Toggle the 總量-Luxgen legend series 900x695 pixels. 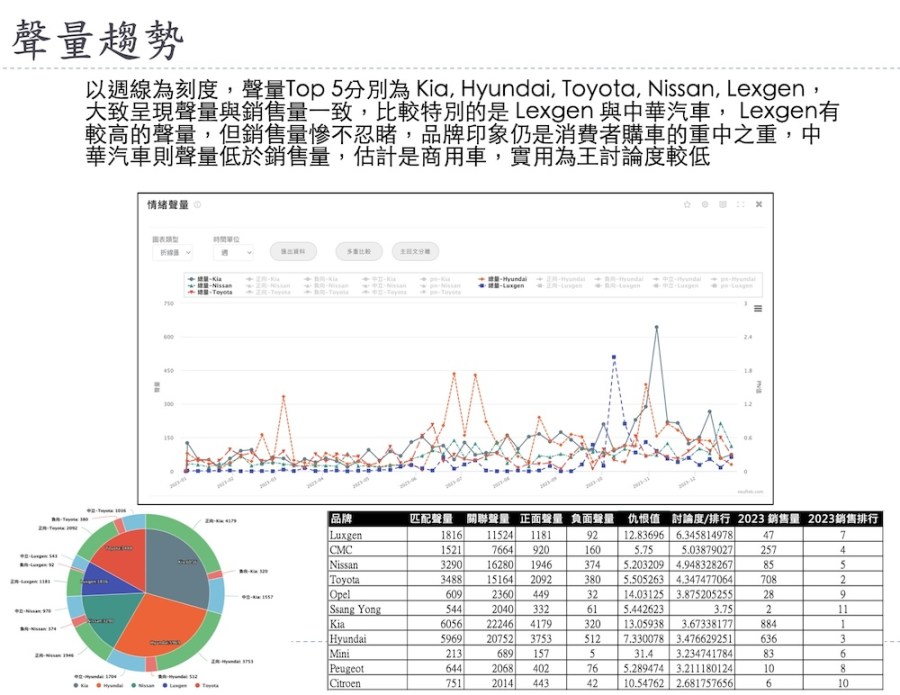pos(501,285)
